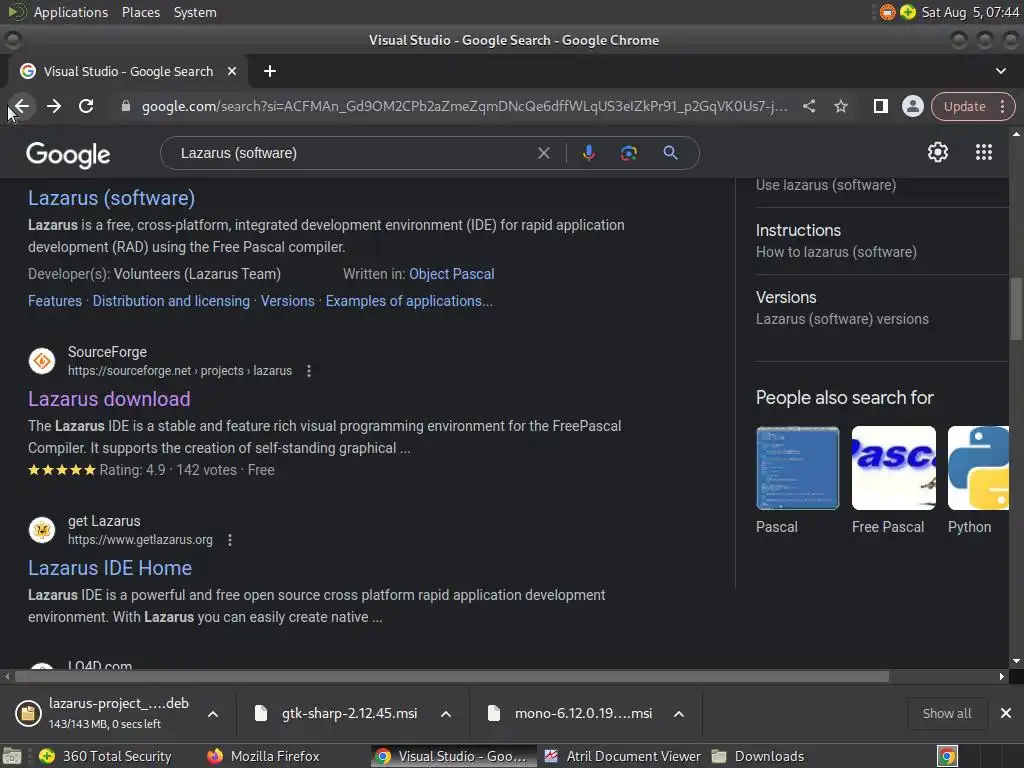Open the System menu
Viewport: 1024px width, 768px height.
point(195,12)
